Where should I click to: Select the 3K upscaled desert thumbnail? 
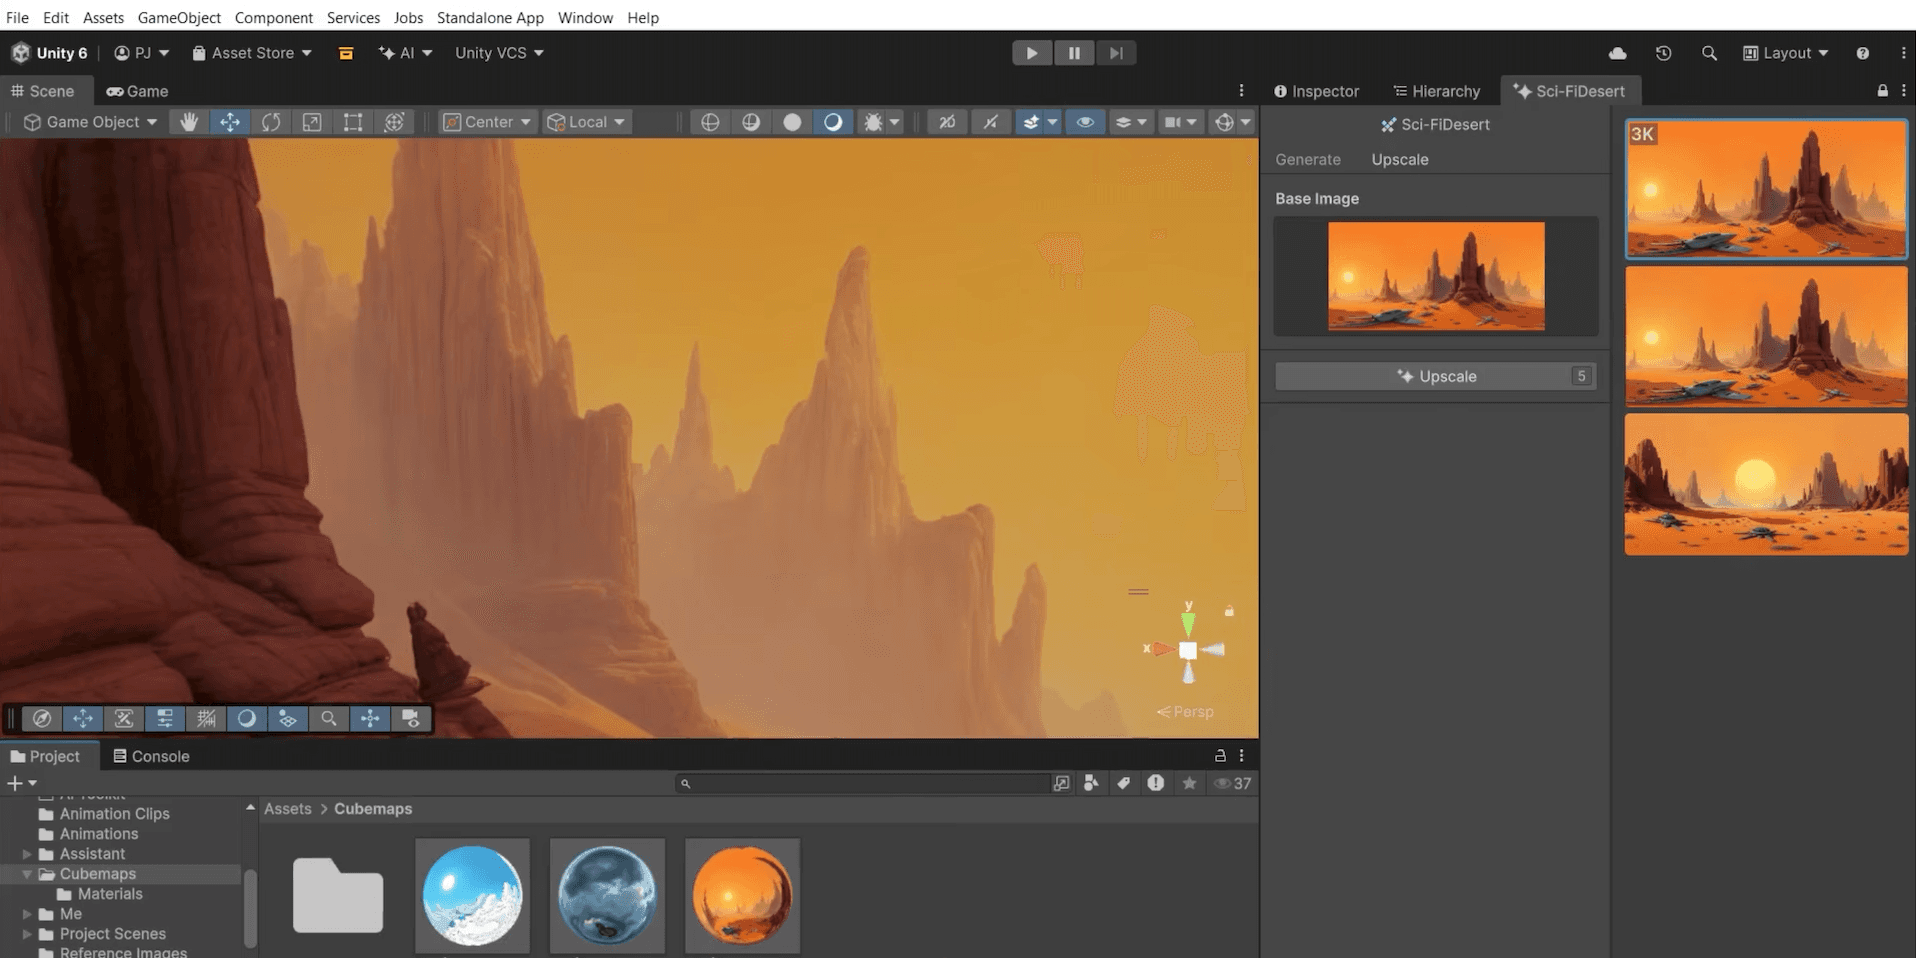[1766, 189]
